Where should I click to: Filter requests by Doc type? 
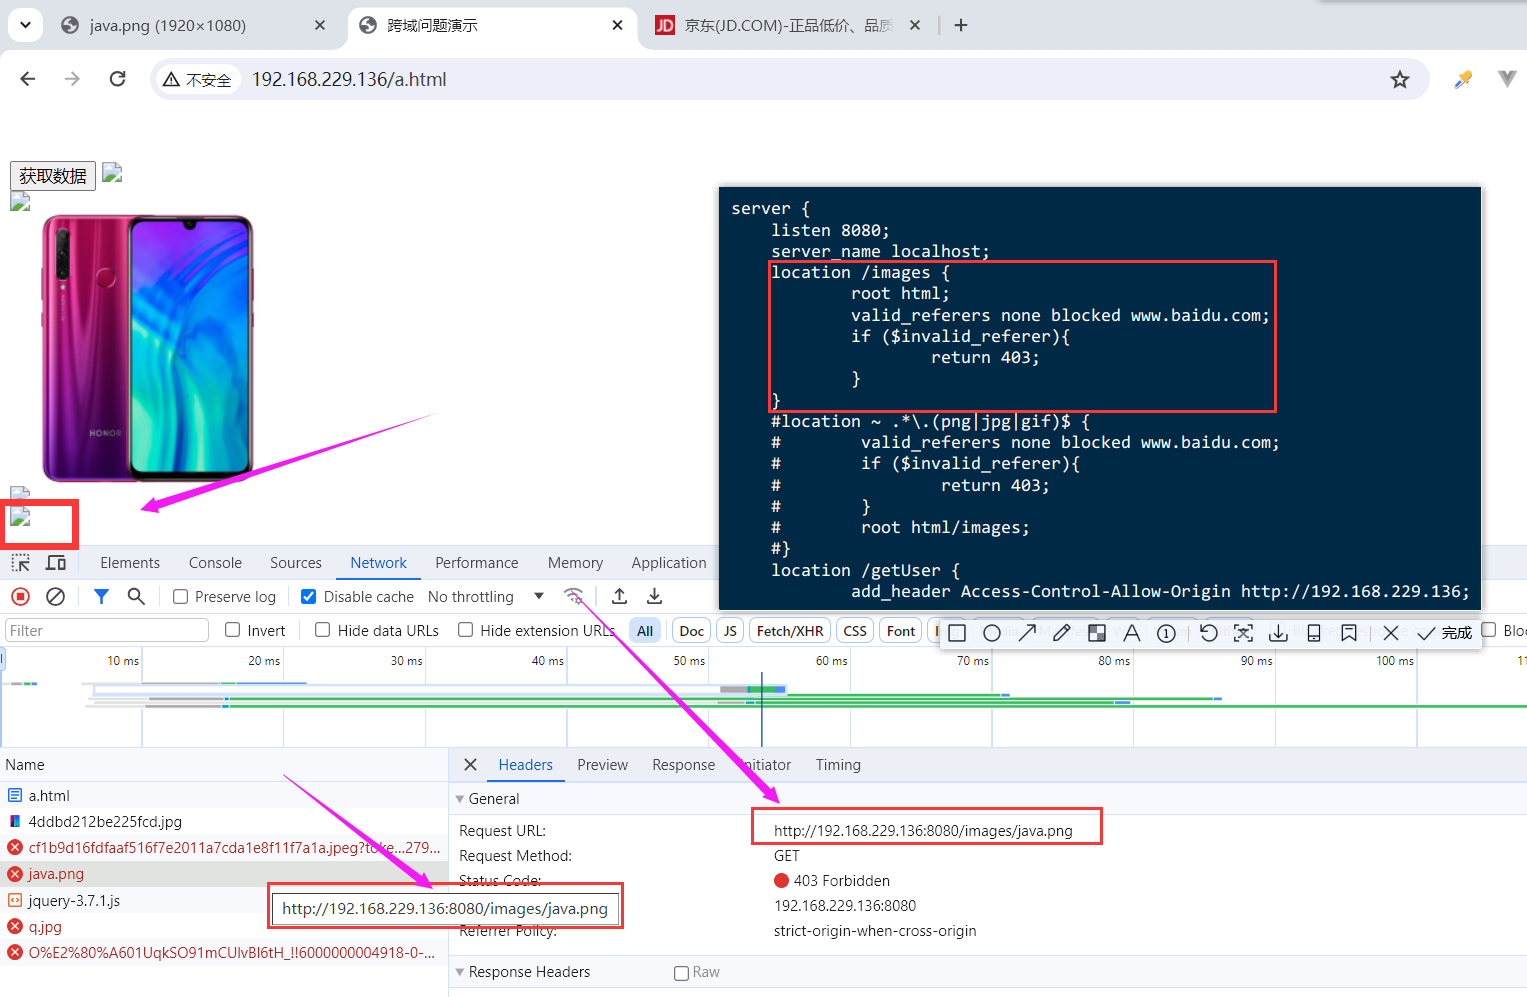pyautogui.click(x=692, y=631)
